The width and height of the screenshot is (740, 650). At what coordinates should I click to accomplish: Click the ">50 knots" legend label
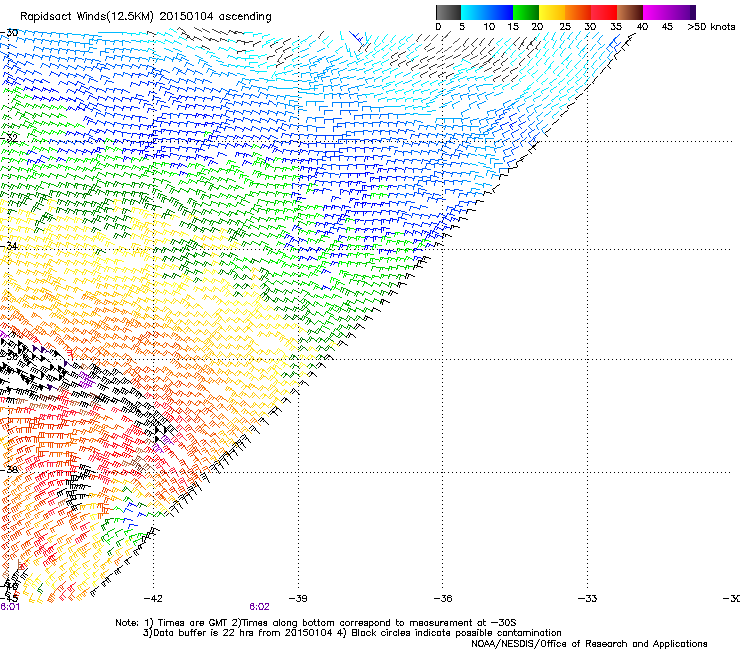click(711, 27)
